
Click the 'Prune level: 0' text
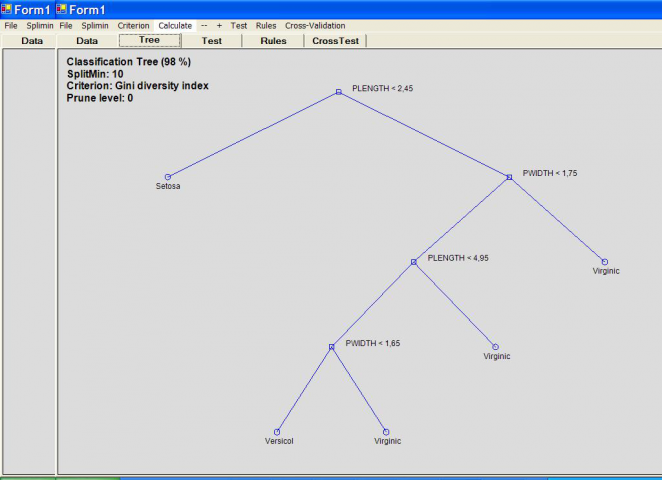(x=100, y=98)
